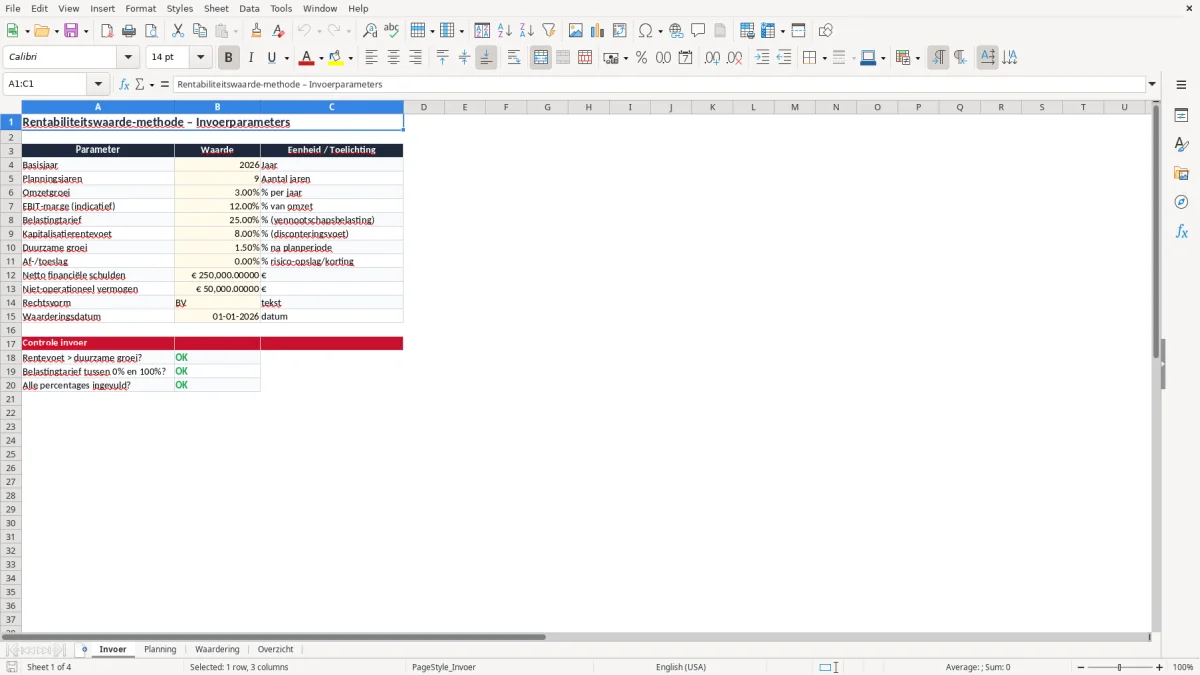Enable left-to-right text direction
The height and width of the screenshot is (675, 1200).
[x=938, y=58]
